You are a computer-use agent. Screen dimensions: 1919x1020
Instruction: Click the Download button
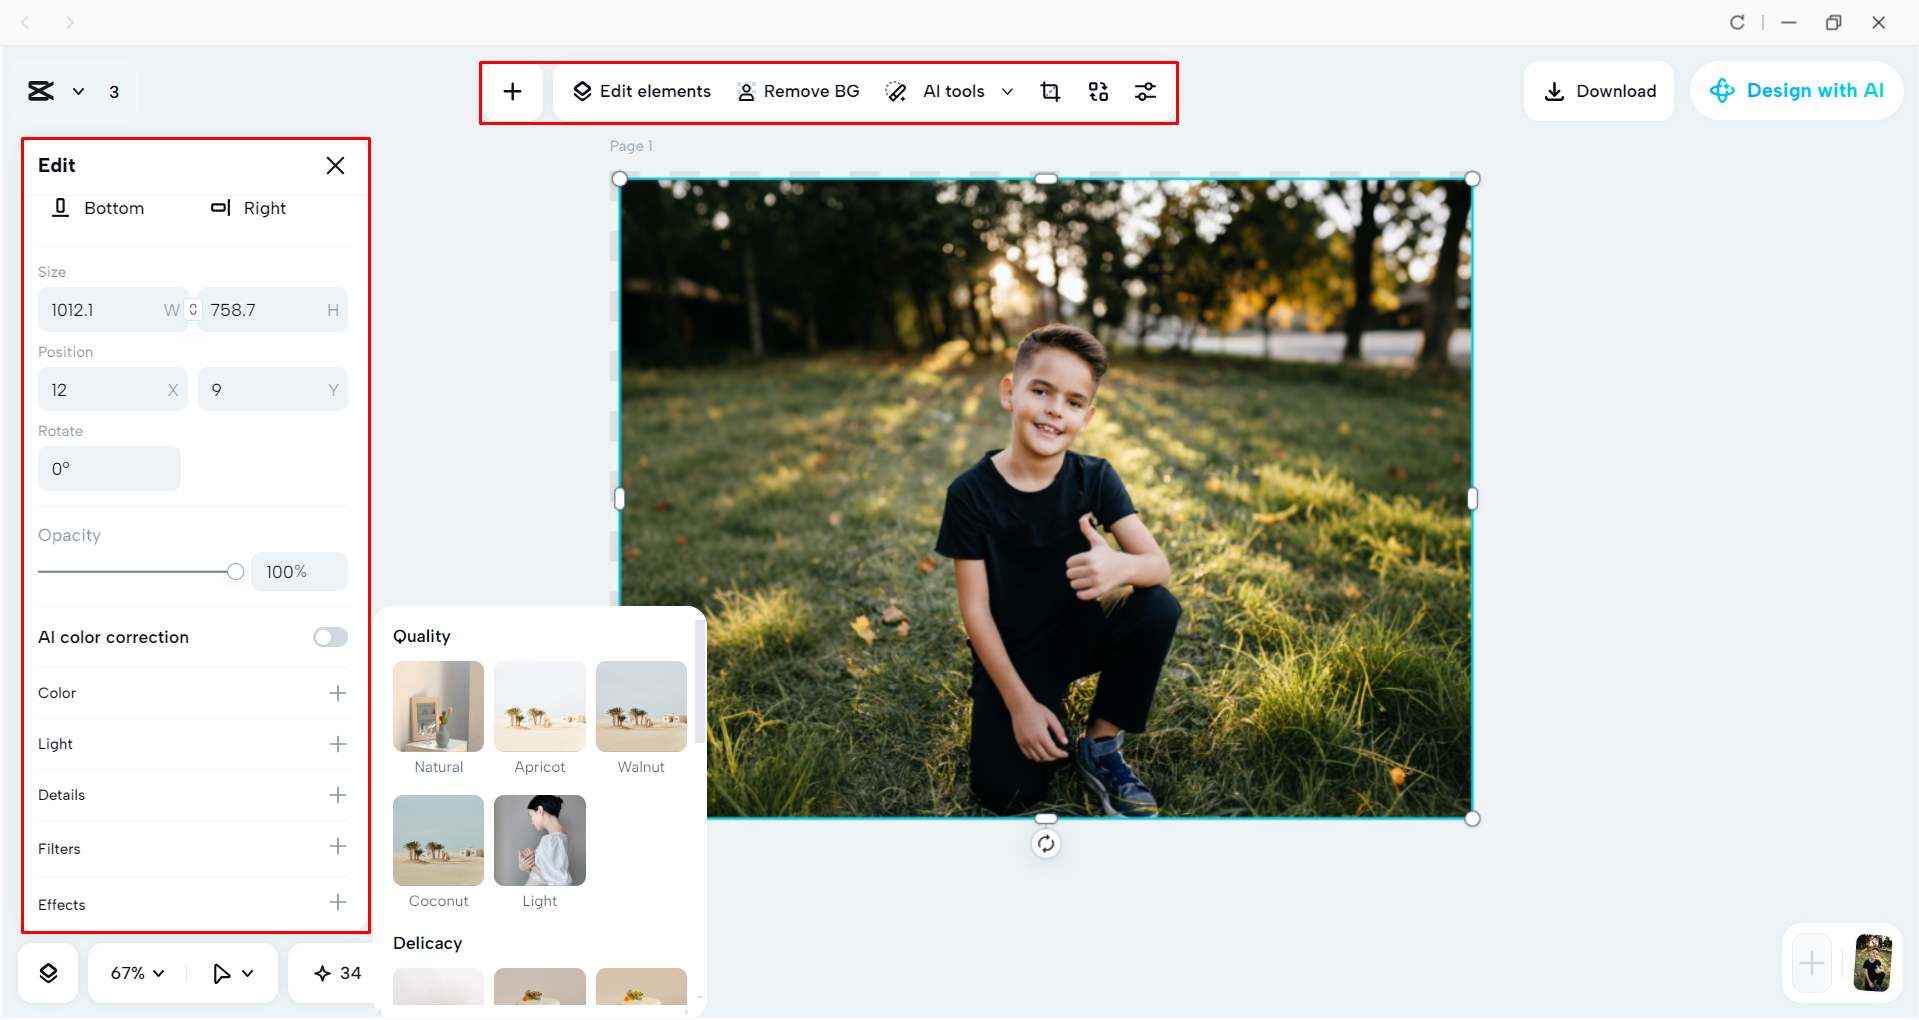pyautogui.click(x=1598, y=91)
